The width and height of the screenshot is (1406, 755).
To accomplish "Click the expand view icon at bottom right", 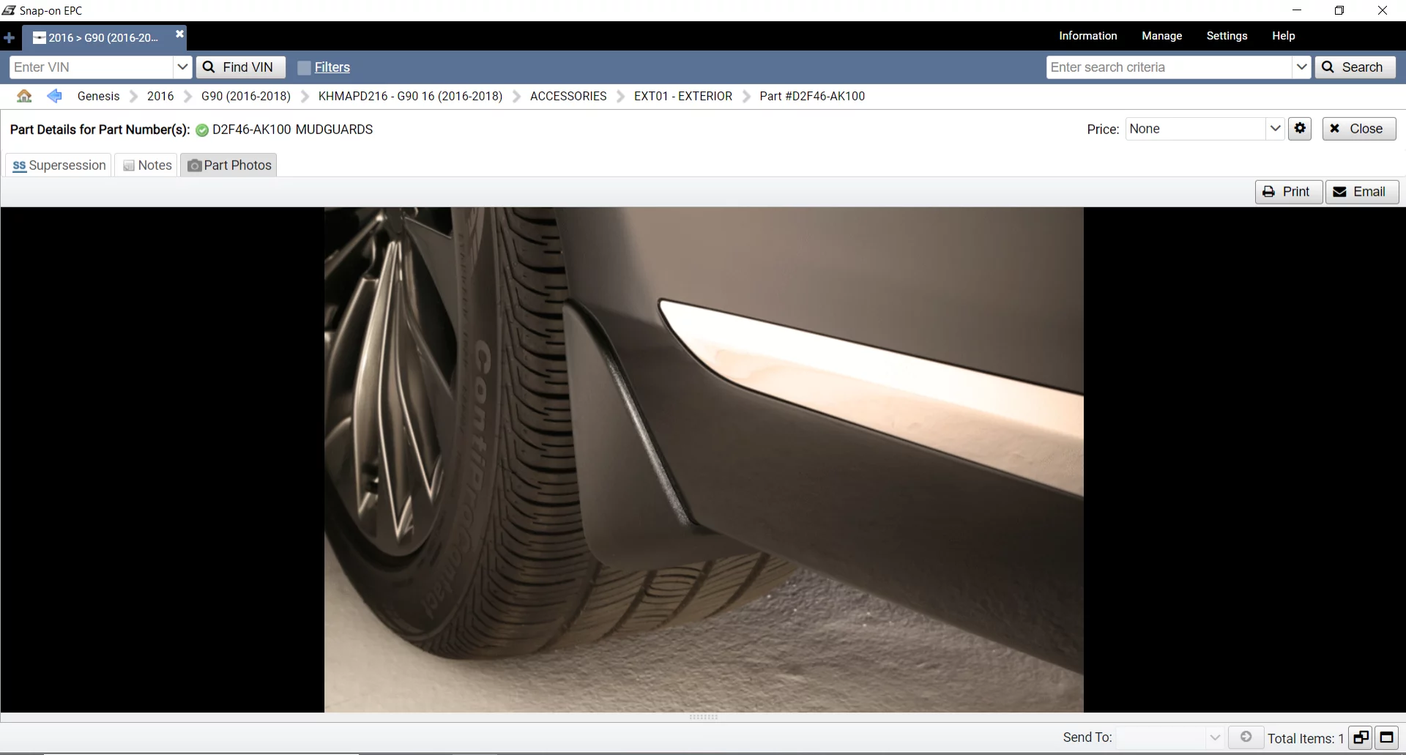I will (1386, 737).
